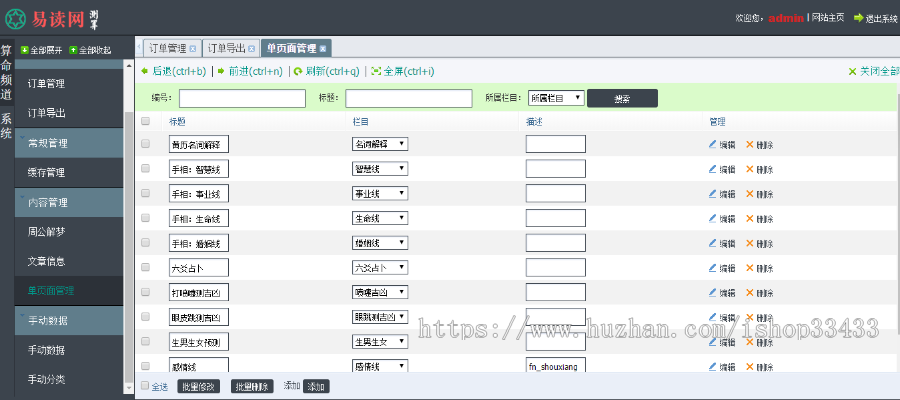Open the 生命线 column dropdown
900x400 pixels.
[x=380, y=218]
